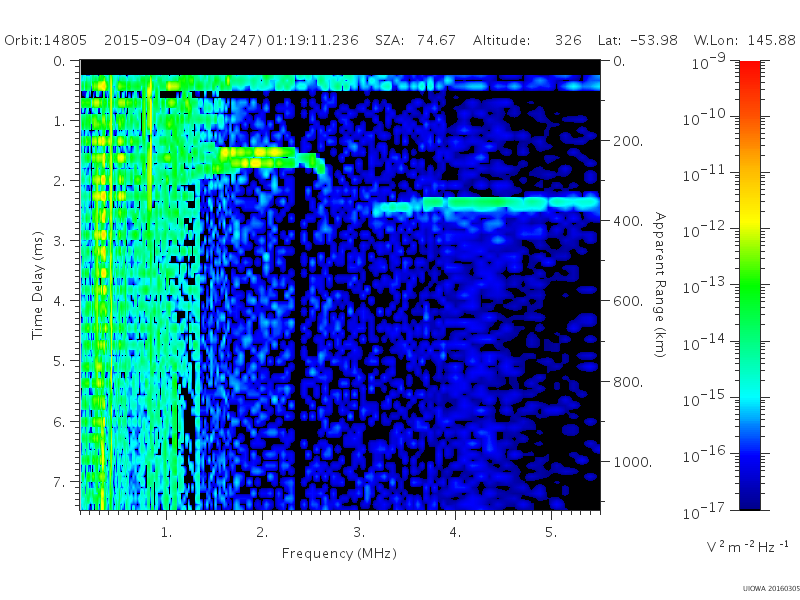
Task: Click the 5. tick on frequency axis
Action: pos(551,532)
